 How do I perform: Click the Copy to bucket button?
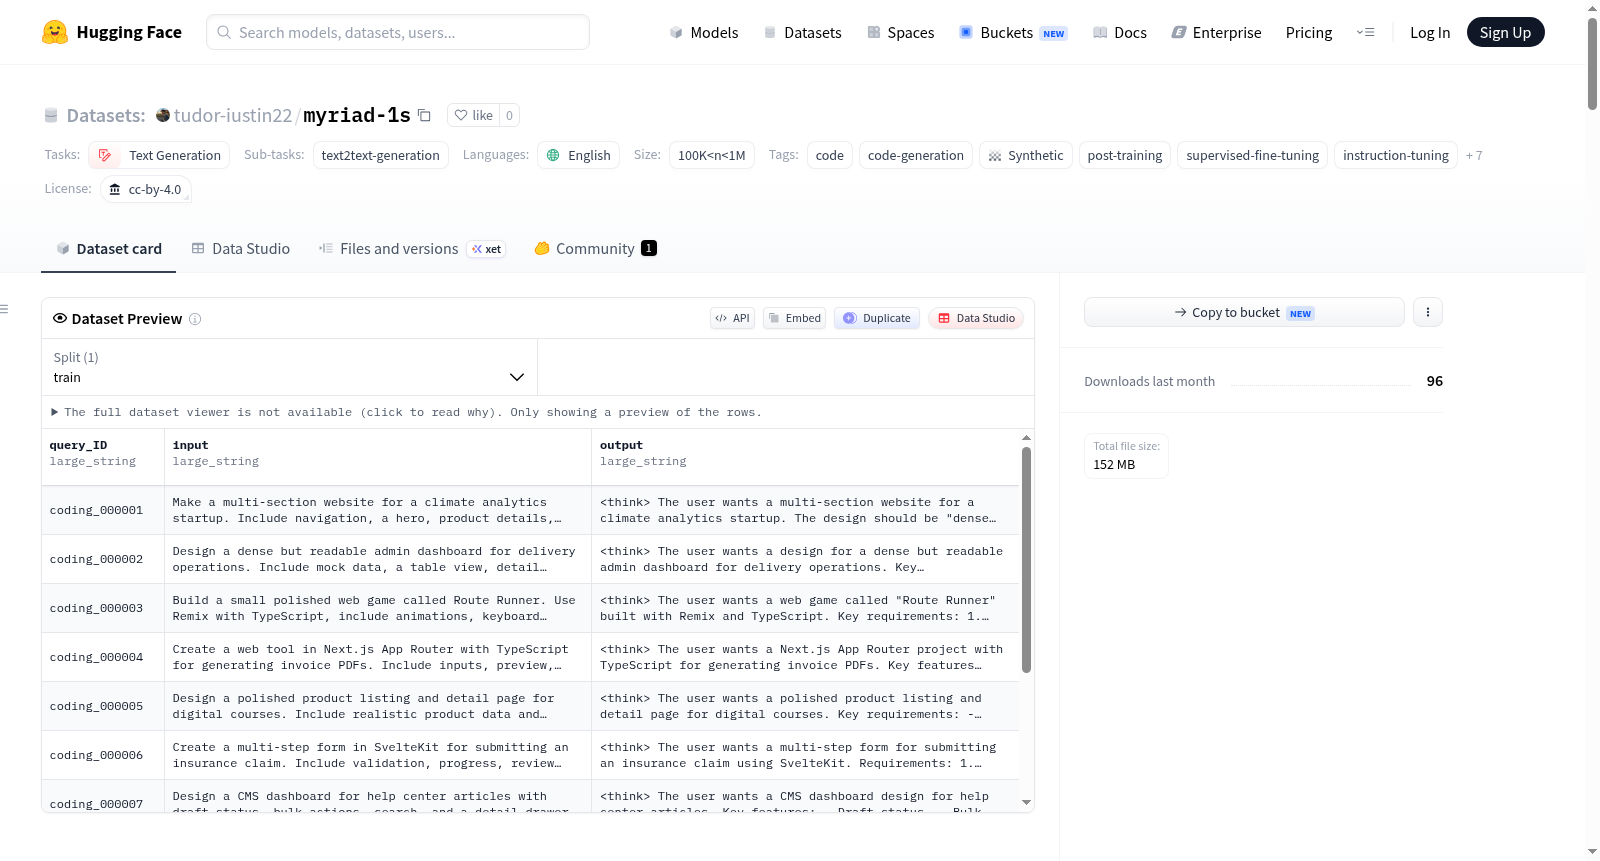pos(1244,312)
